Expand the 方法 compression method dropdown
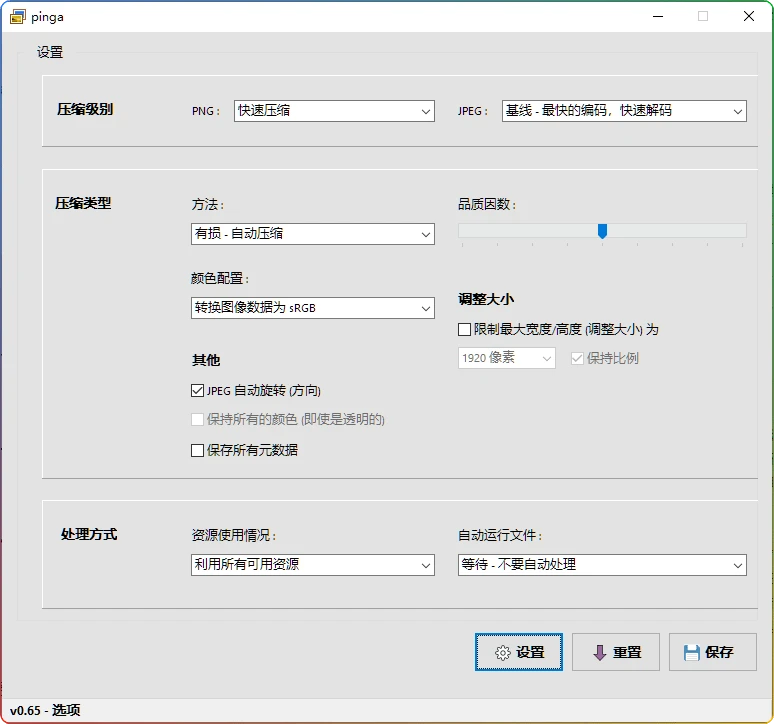This screenshot has height=724, width=774. tap(312, 234)
